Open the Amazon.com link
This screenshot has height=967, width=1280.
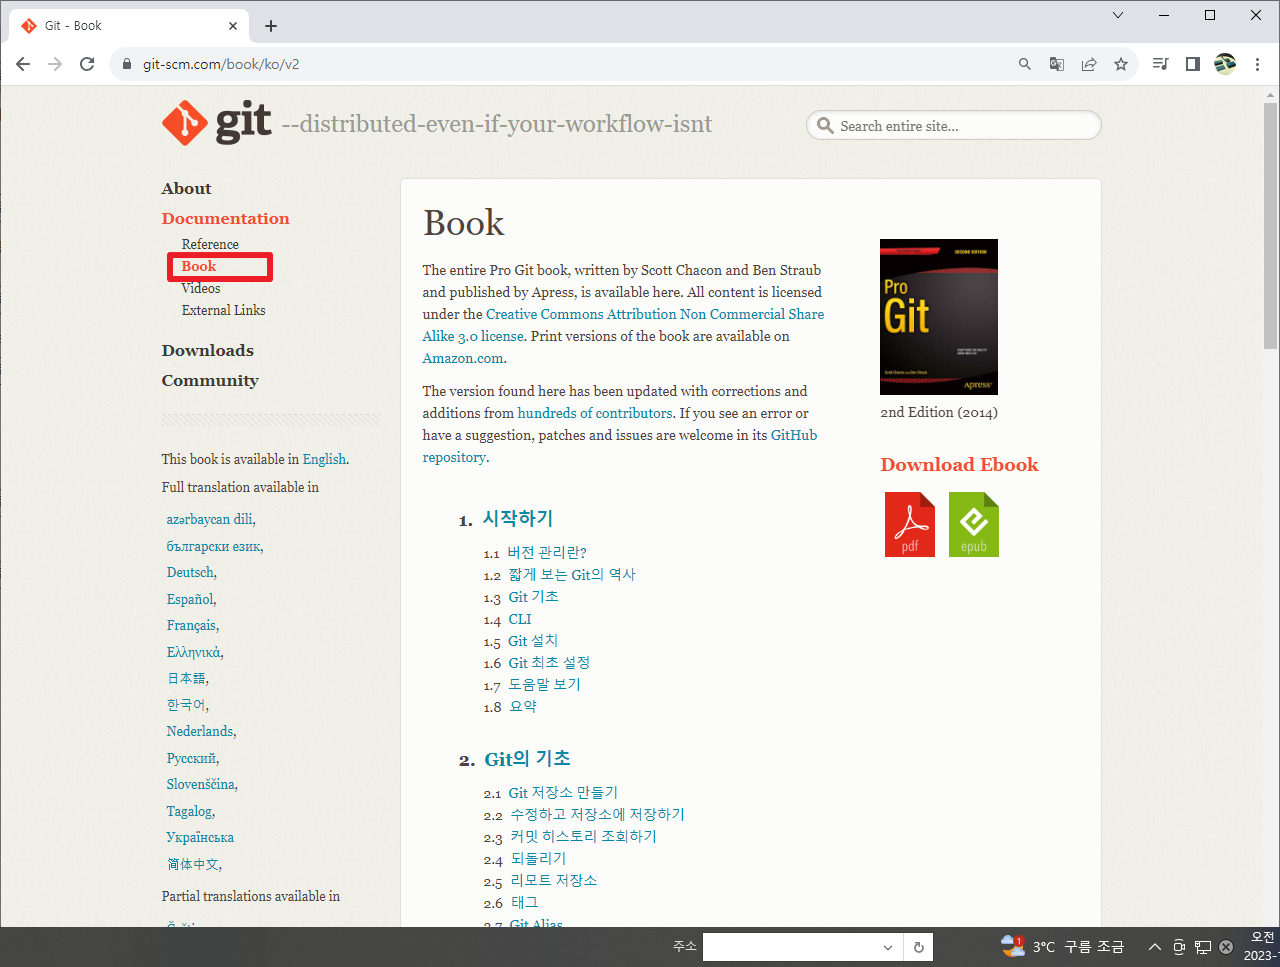463,358
